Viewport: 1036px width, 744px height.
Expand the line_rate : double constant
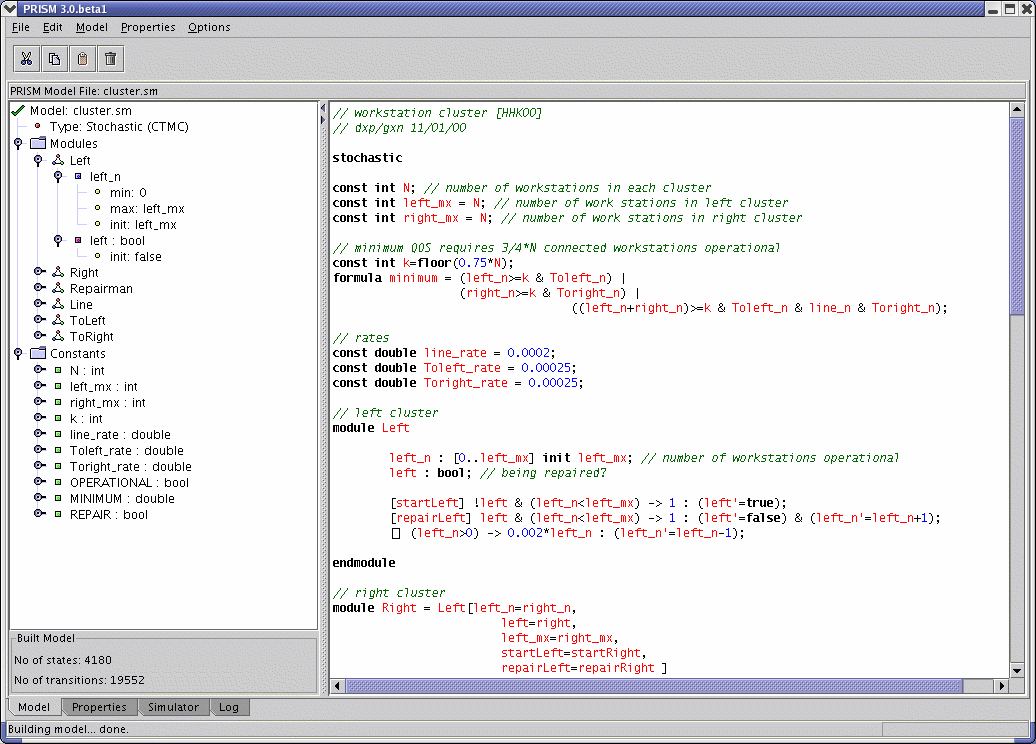[39, 434]
